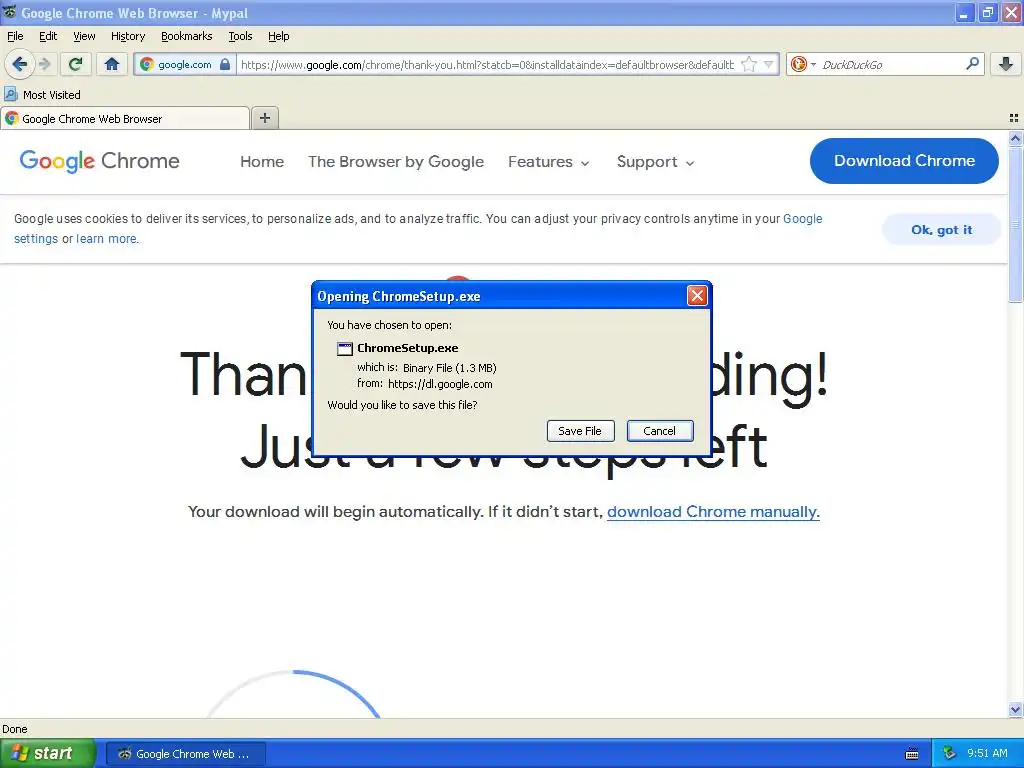The image size is (1024, 768).
Task: Click the scrollbar up arrow
Action: [x=1015, y=138]
